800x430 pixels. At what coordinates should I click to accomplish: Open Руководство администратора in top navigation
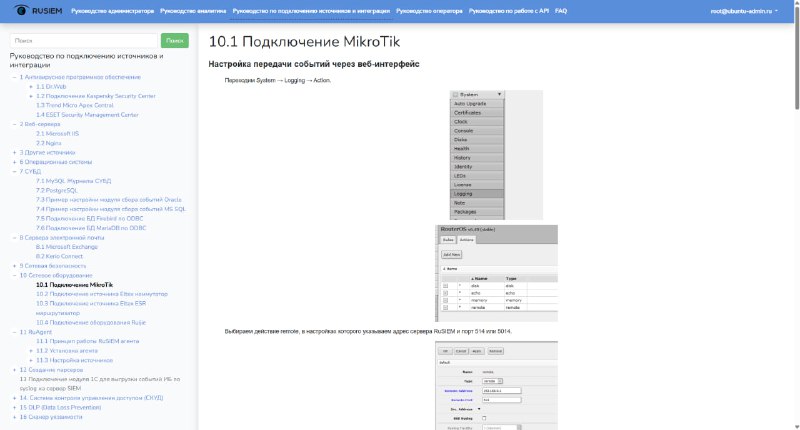pos(112,11)
